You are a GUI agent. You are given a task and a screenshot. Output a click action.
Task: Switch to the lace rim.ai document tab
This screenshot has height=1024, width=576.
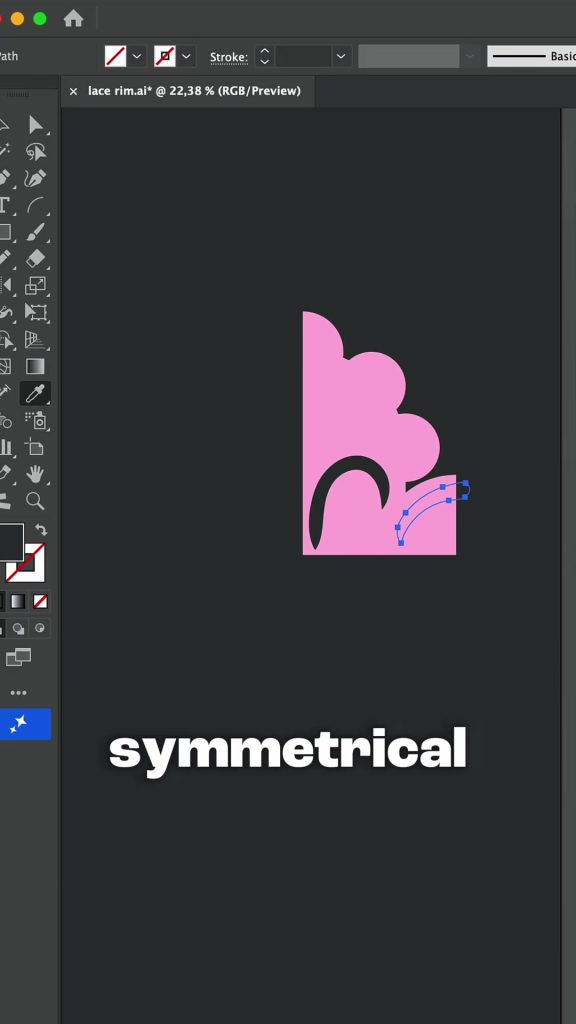point(194,91)
